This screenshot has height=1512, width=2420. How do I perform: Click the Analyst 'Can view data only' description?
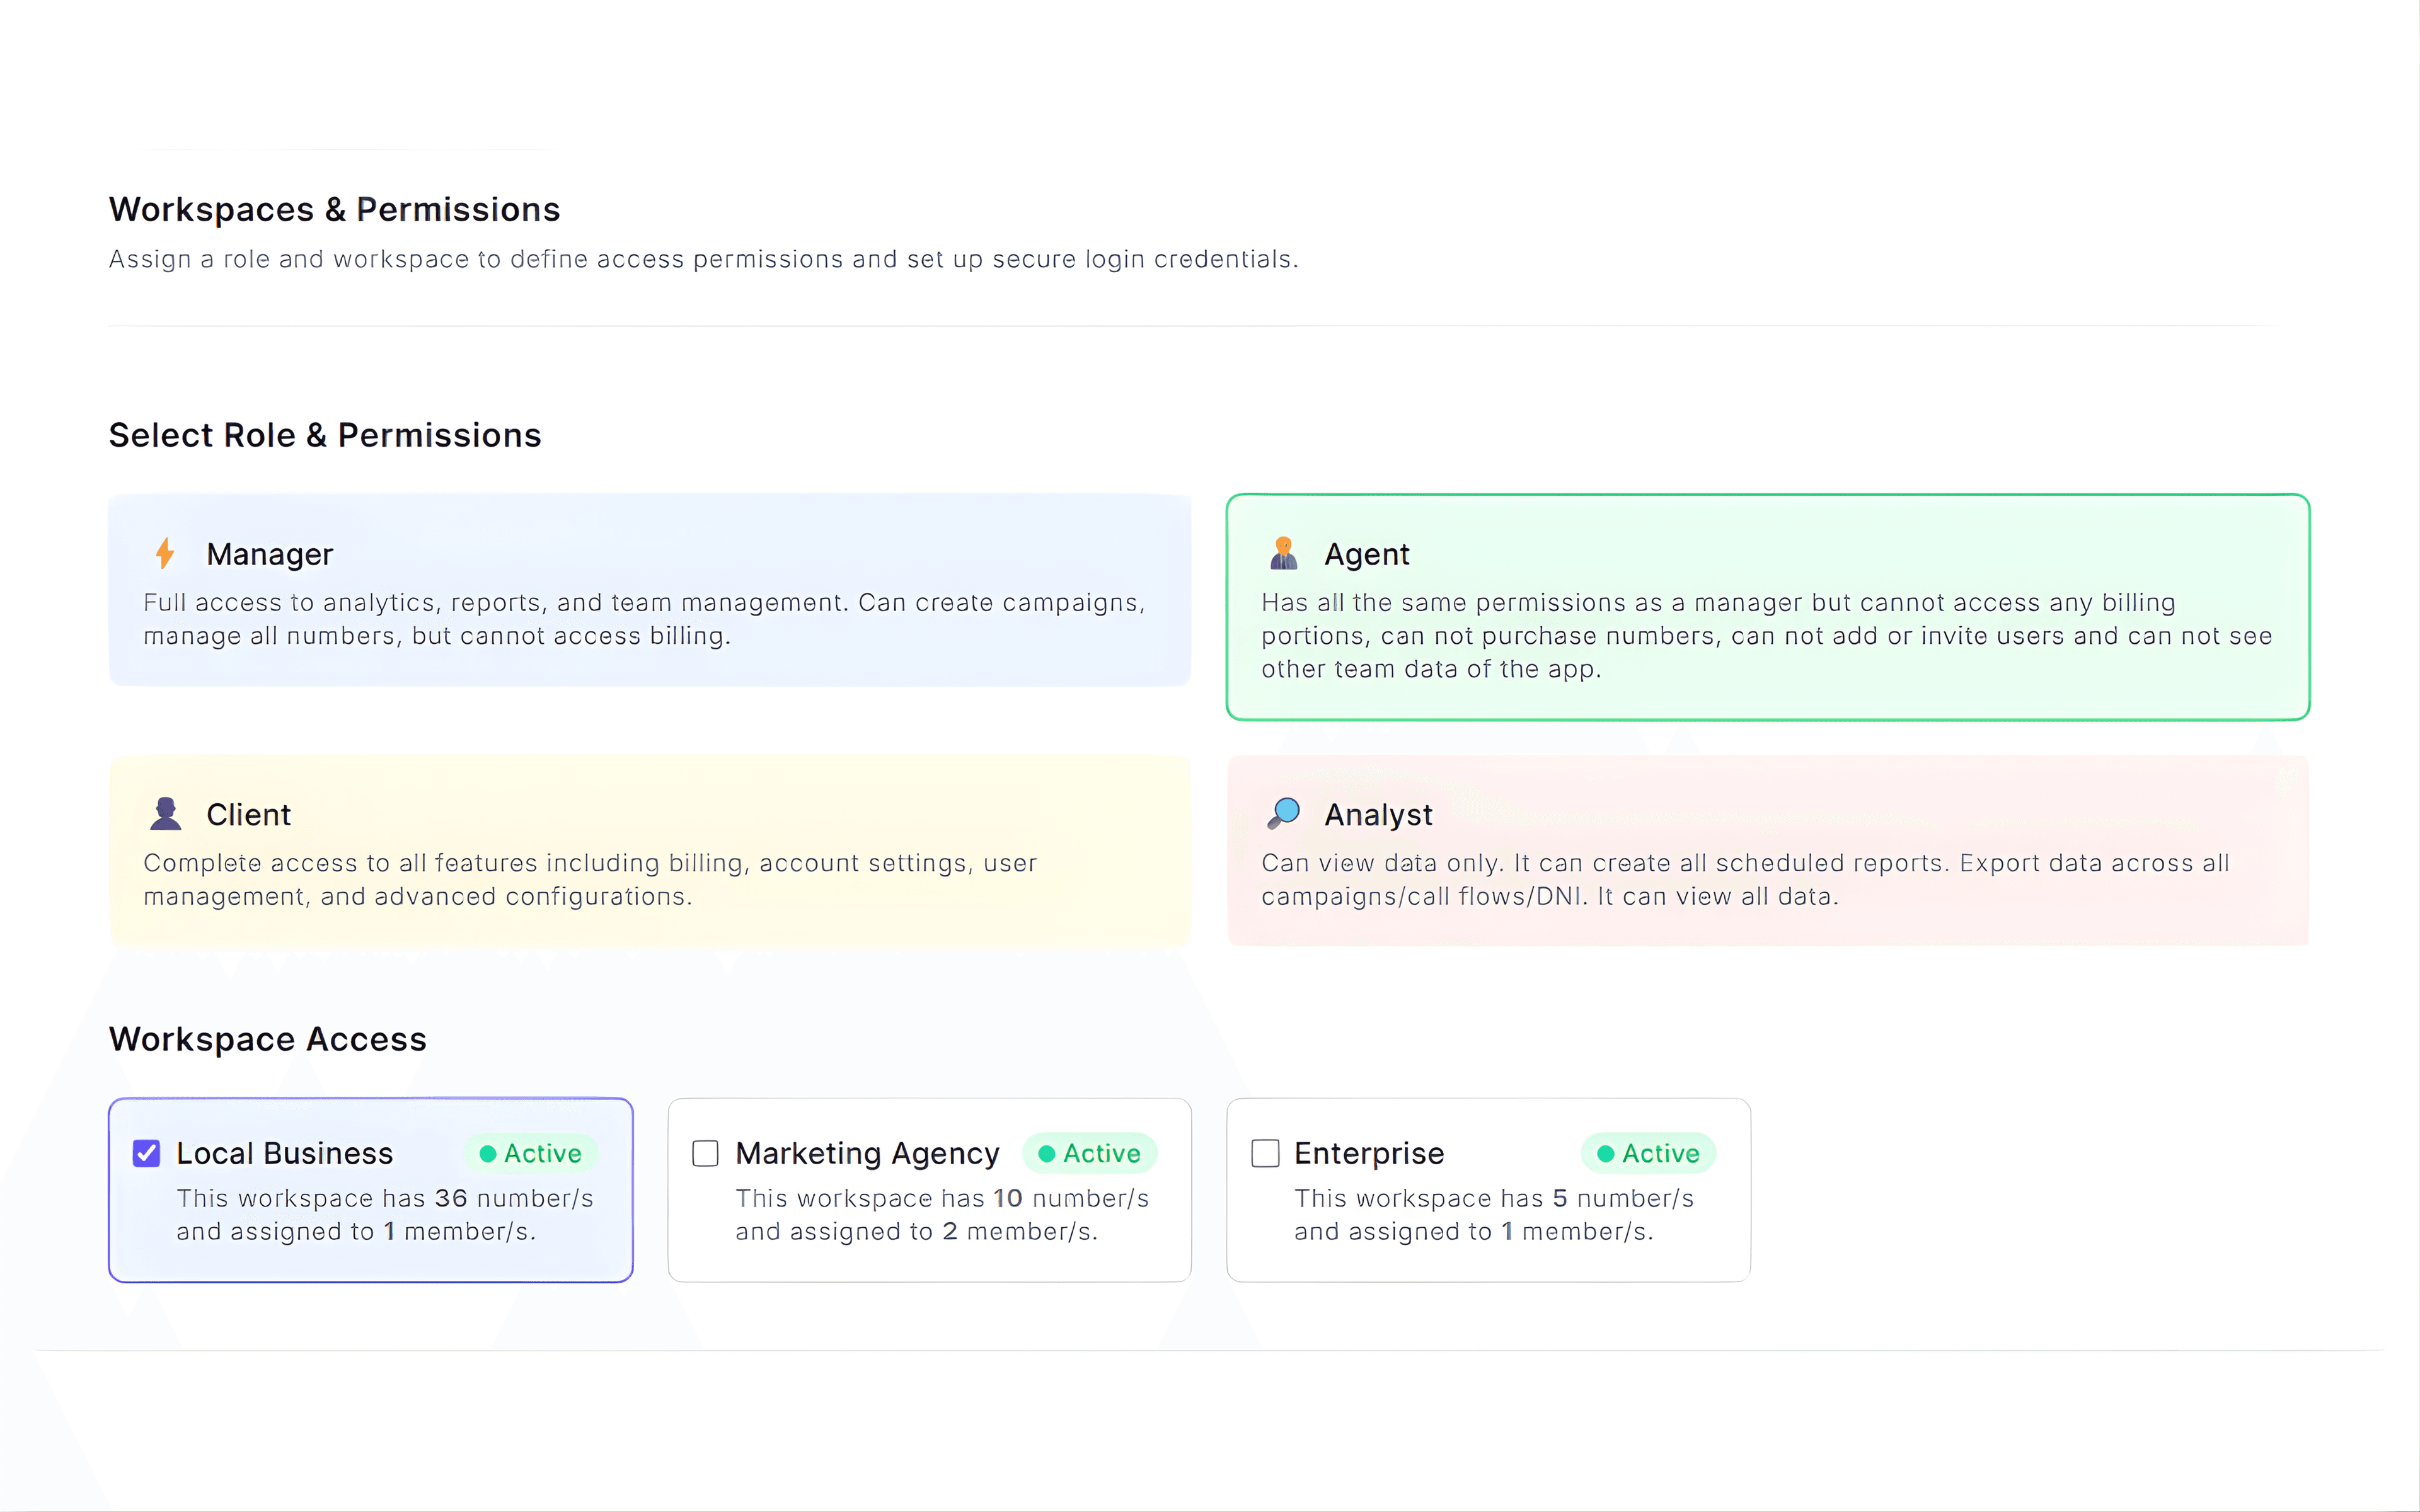pyautogui.click(x=1746, y=879)
